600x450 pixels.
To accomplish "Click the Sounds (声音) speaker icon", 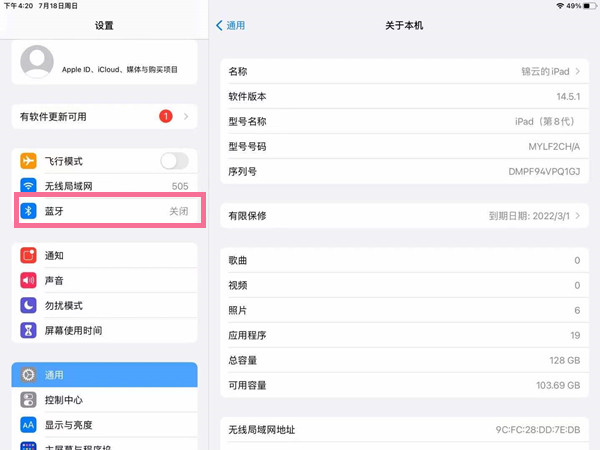I will click(28, 280).
